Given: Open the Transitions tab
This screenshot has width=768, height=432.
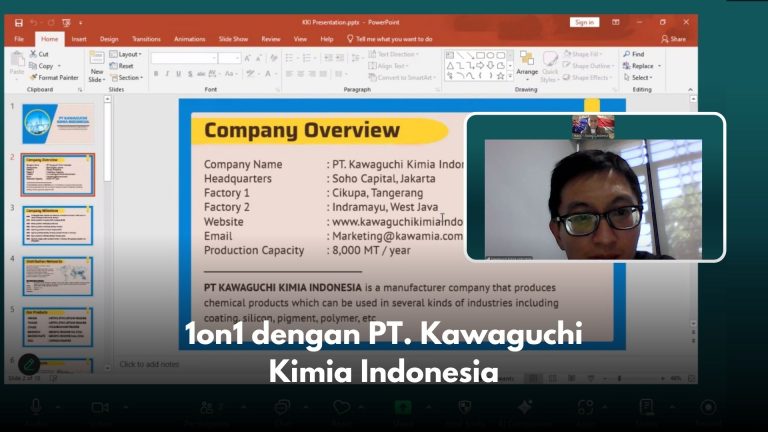Looking at the screenshot, I should click(146, 39).
